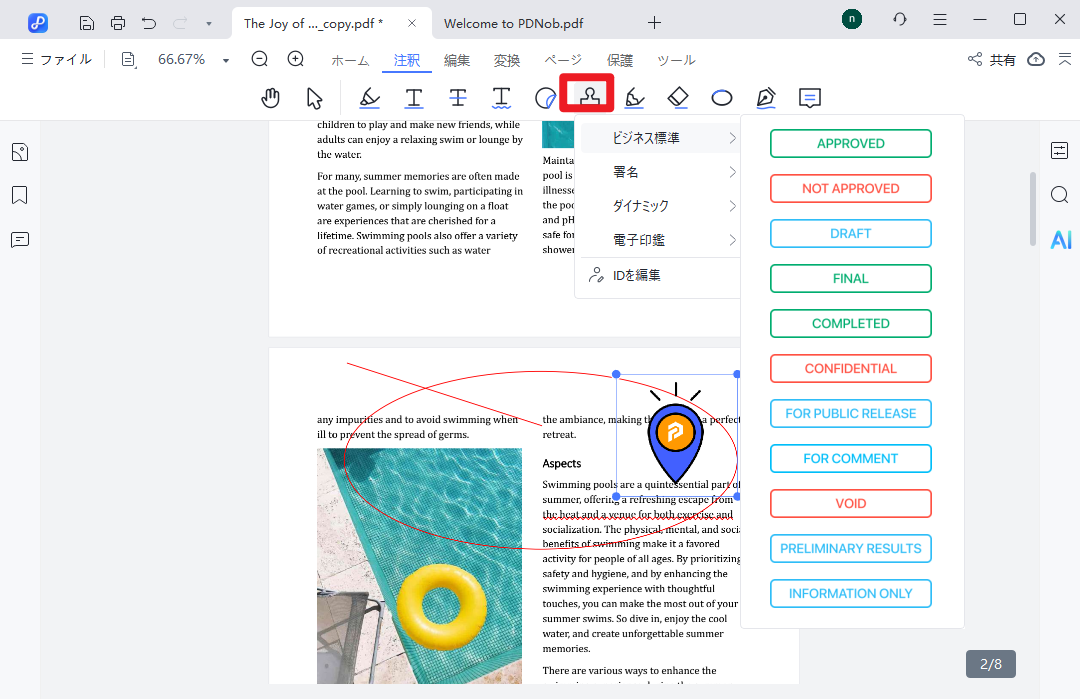Insert the CONFIDENTIAL stamp
The width and height of the screenshot is (1080, 699).
(x=850, y=368)
